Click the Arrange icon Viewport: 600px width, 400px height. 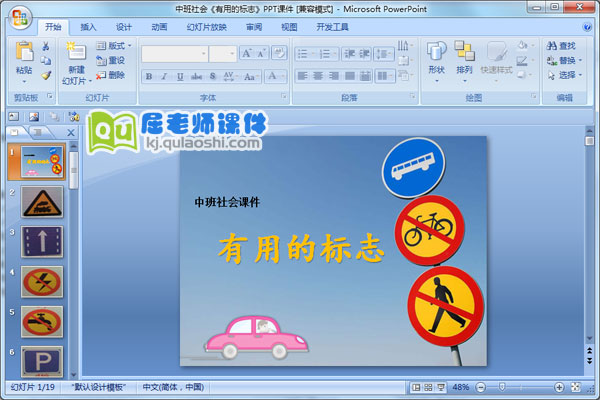pos(464,51)
